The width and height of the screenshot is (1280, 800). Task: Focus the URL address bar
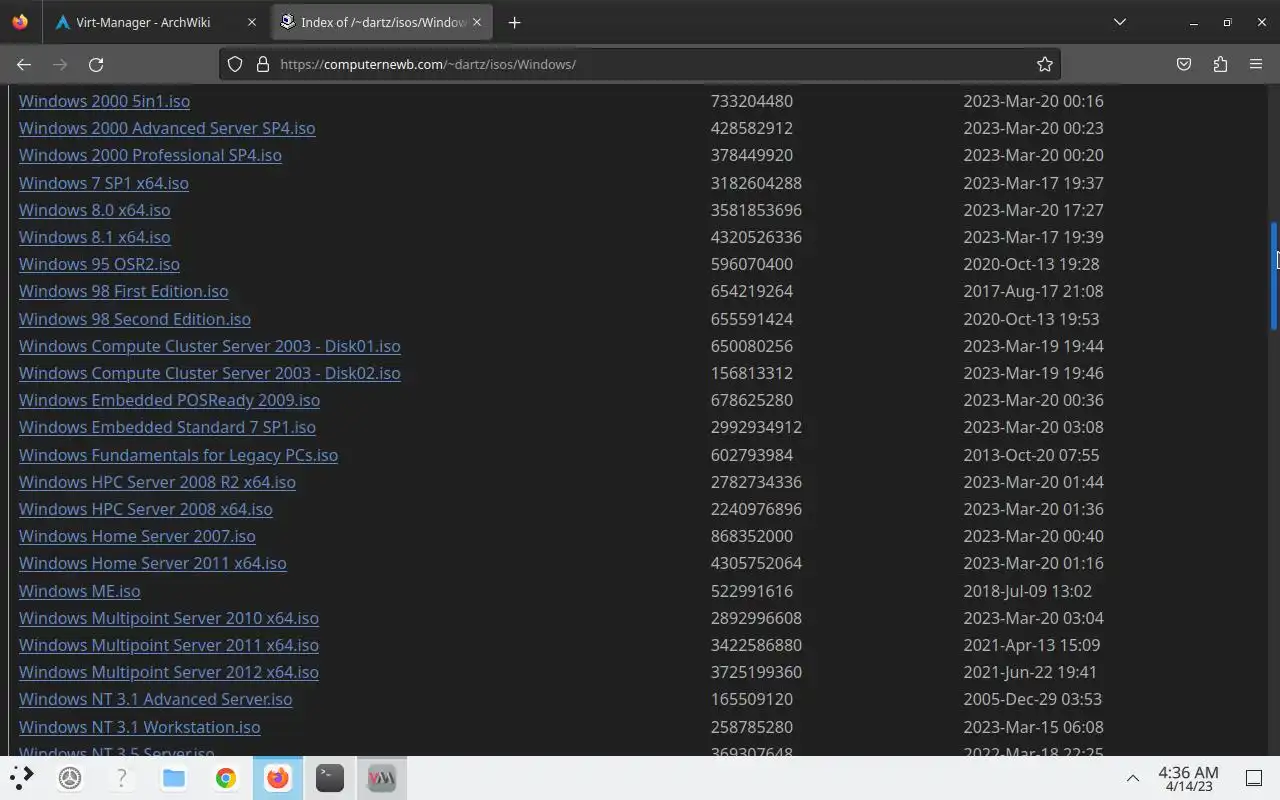click(x=640, y=64)
